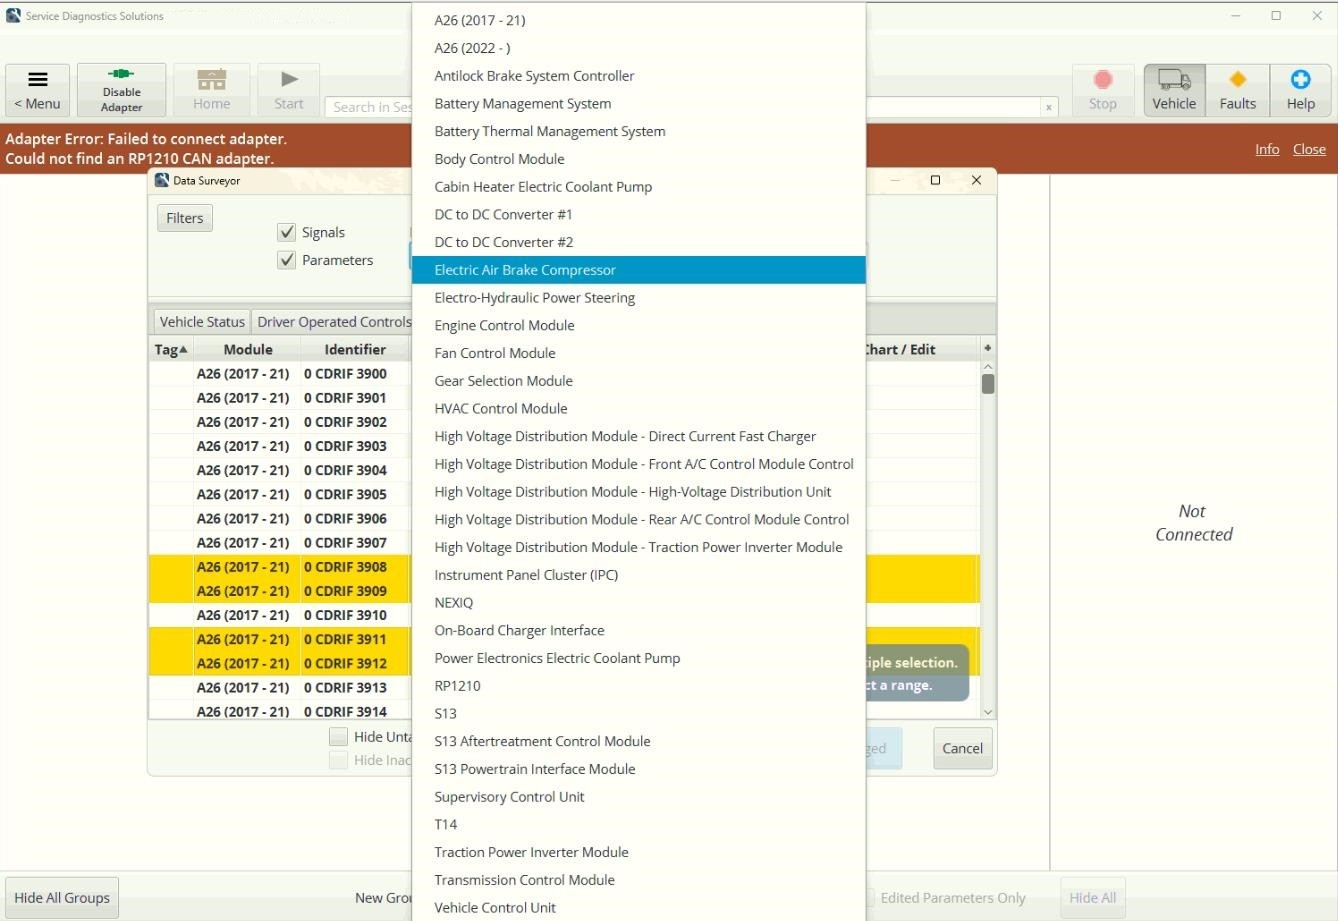Select Electric Air Brake Compressor from the module list
This screenshot has width=1338, height=921.
coord(524,269)
